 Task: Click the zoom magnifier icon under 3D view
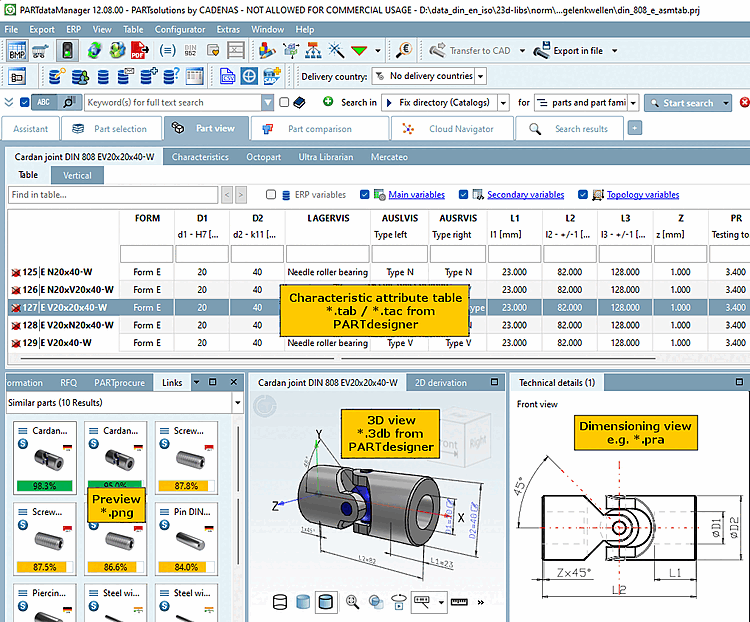(353, 602)
